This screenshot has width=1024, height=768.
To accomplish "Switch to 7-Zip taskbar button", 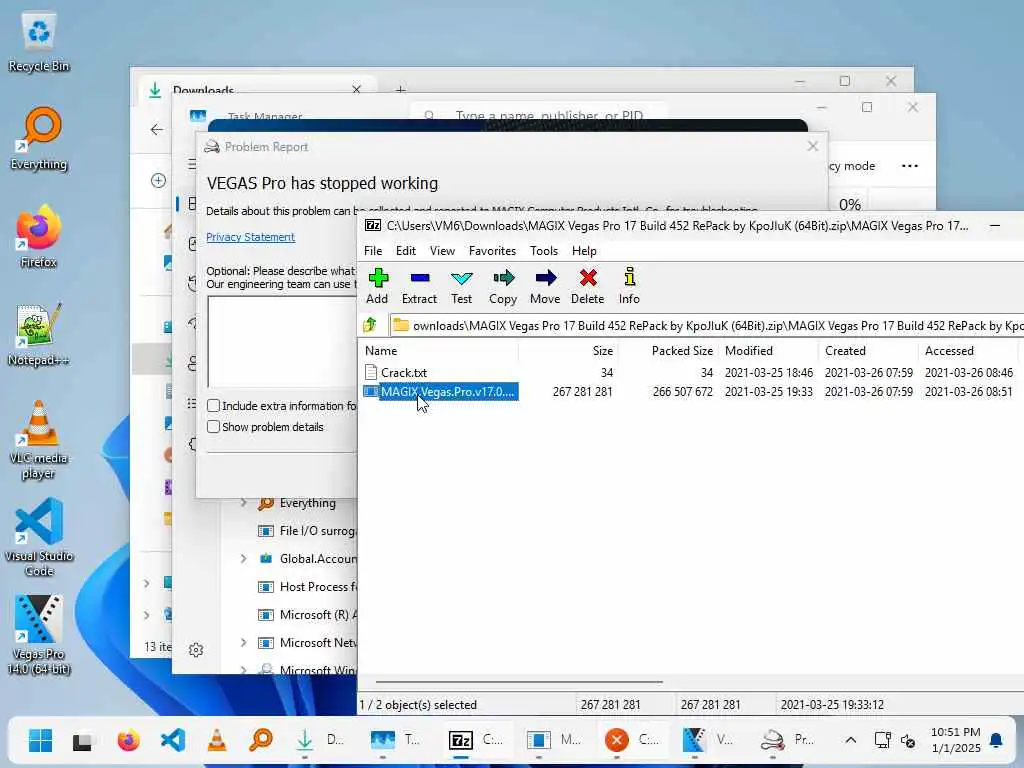I will 475,740.
